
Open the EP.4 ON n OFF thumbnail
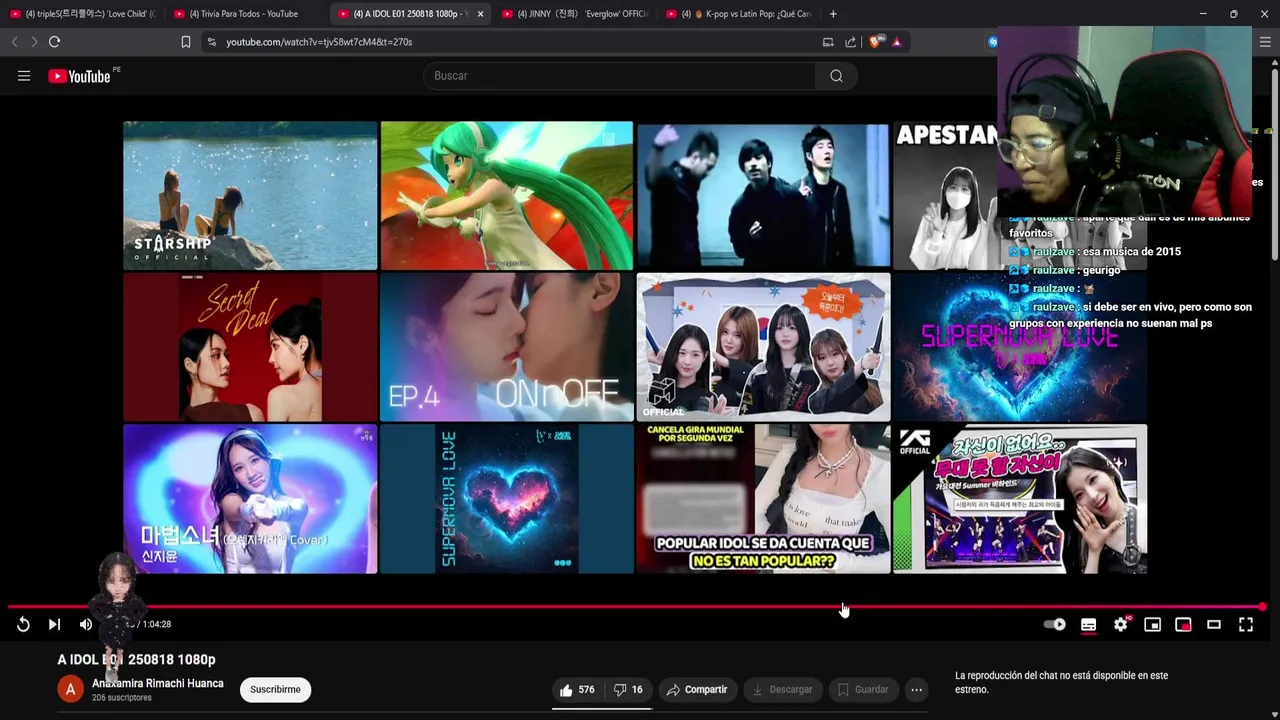tap(507, 347)
